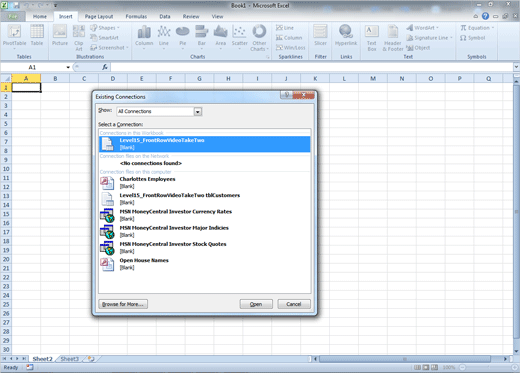
Task: Click the Symbol icon
Action: pos(473,38)
